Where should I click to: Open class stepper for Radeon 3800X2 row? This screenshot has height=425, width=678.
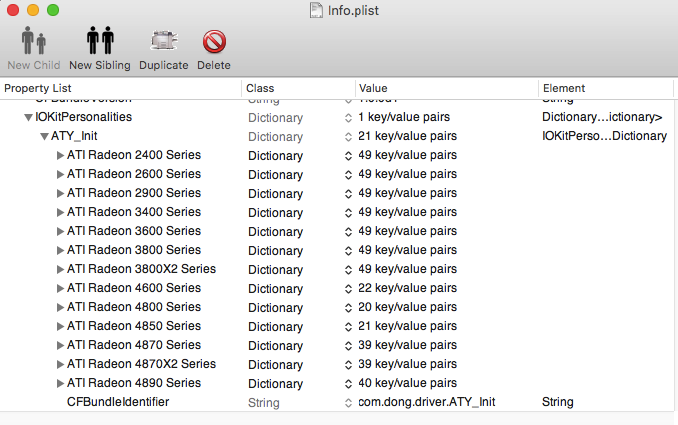(348, 270)
